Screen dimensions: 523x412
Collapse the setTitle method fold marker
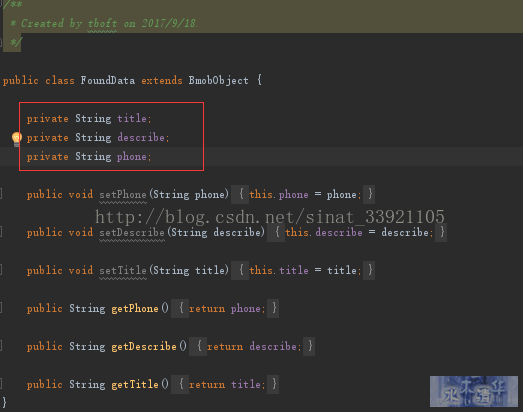pyautogui.click(x=1, y=270)
